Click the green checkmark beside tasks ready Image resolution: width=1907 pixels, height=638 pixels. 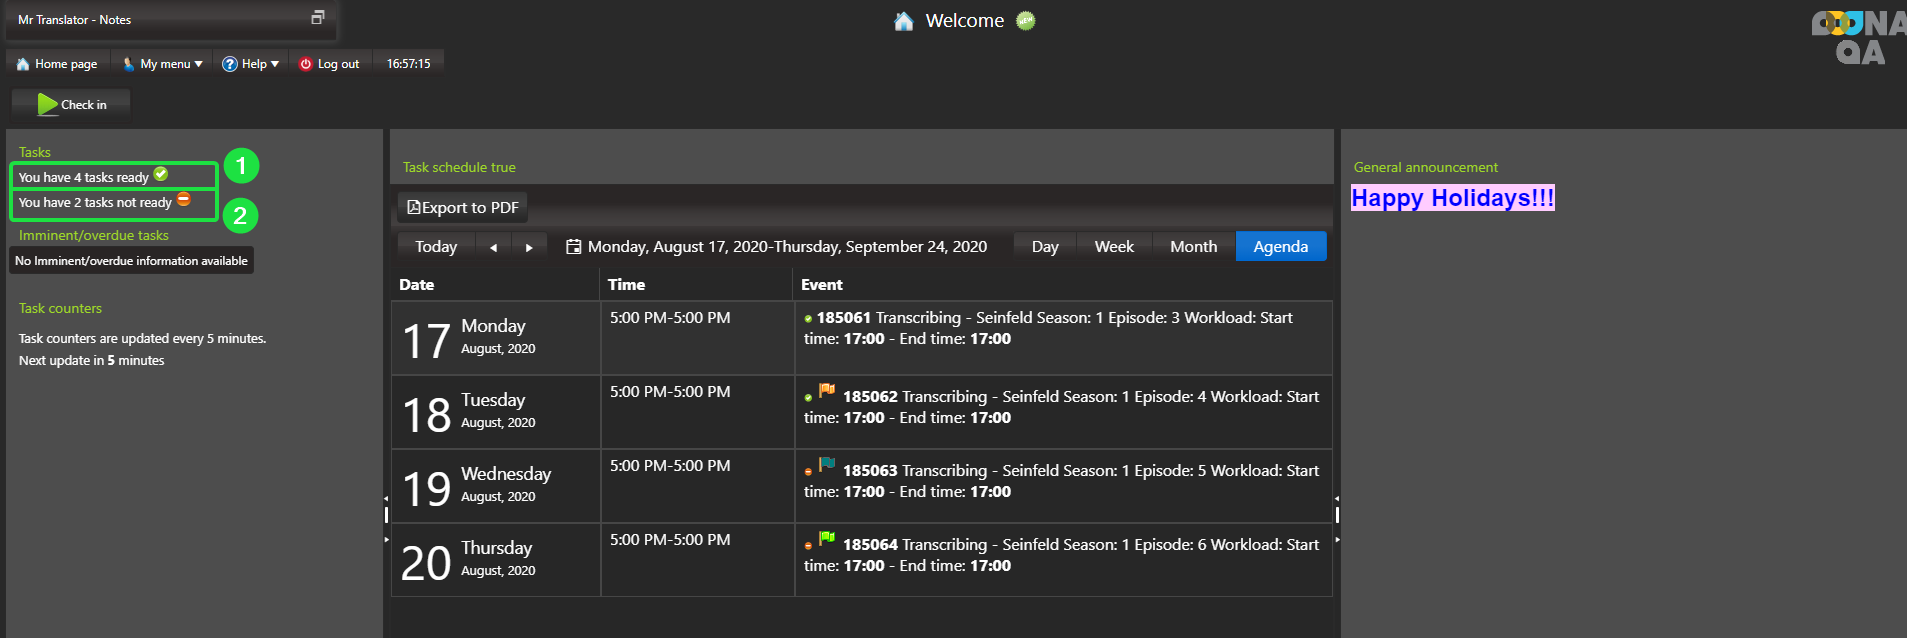(161, 174)
